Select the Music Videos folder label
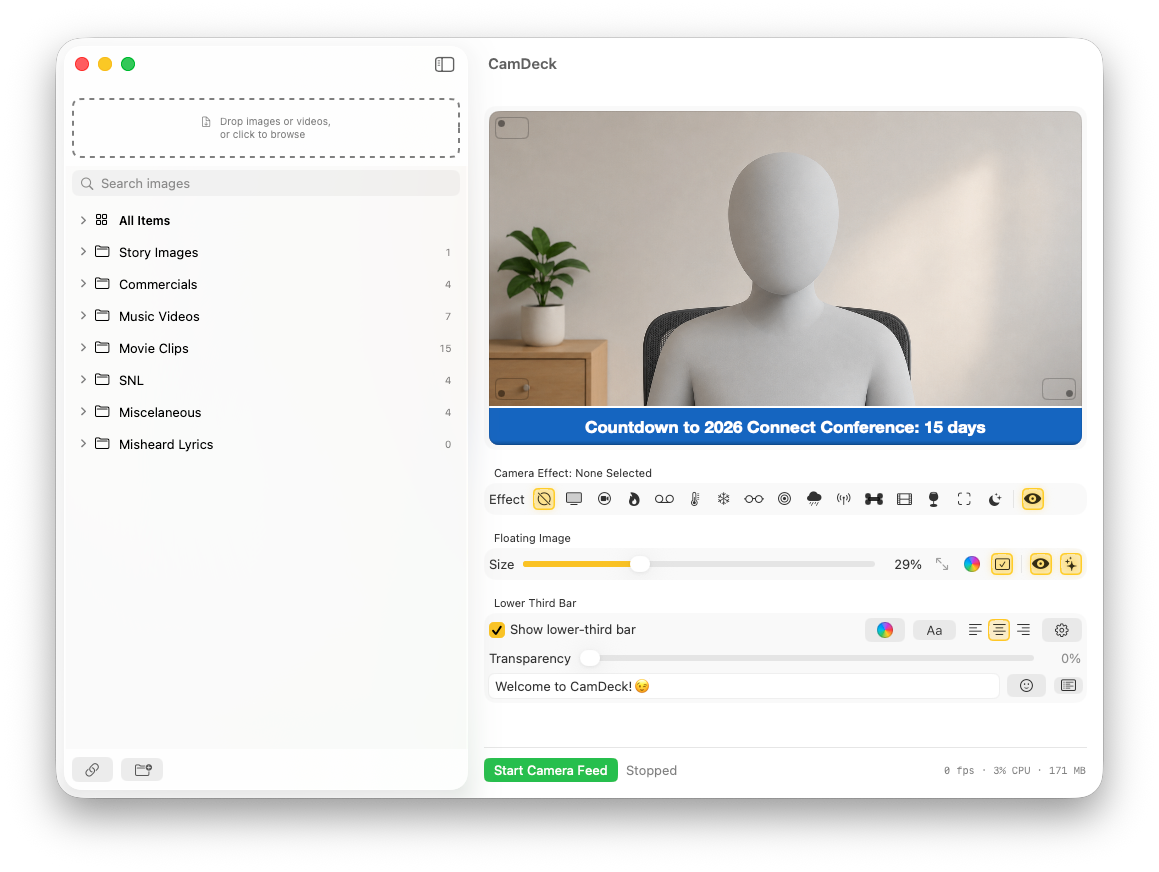The height and width of the screenshot is (872, 1159). pos(159,316)
